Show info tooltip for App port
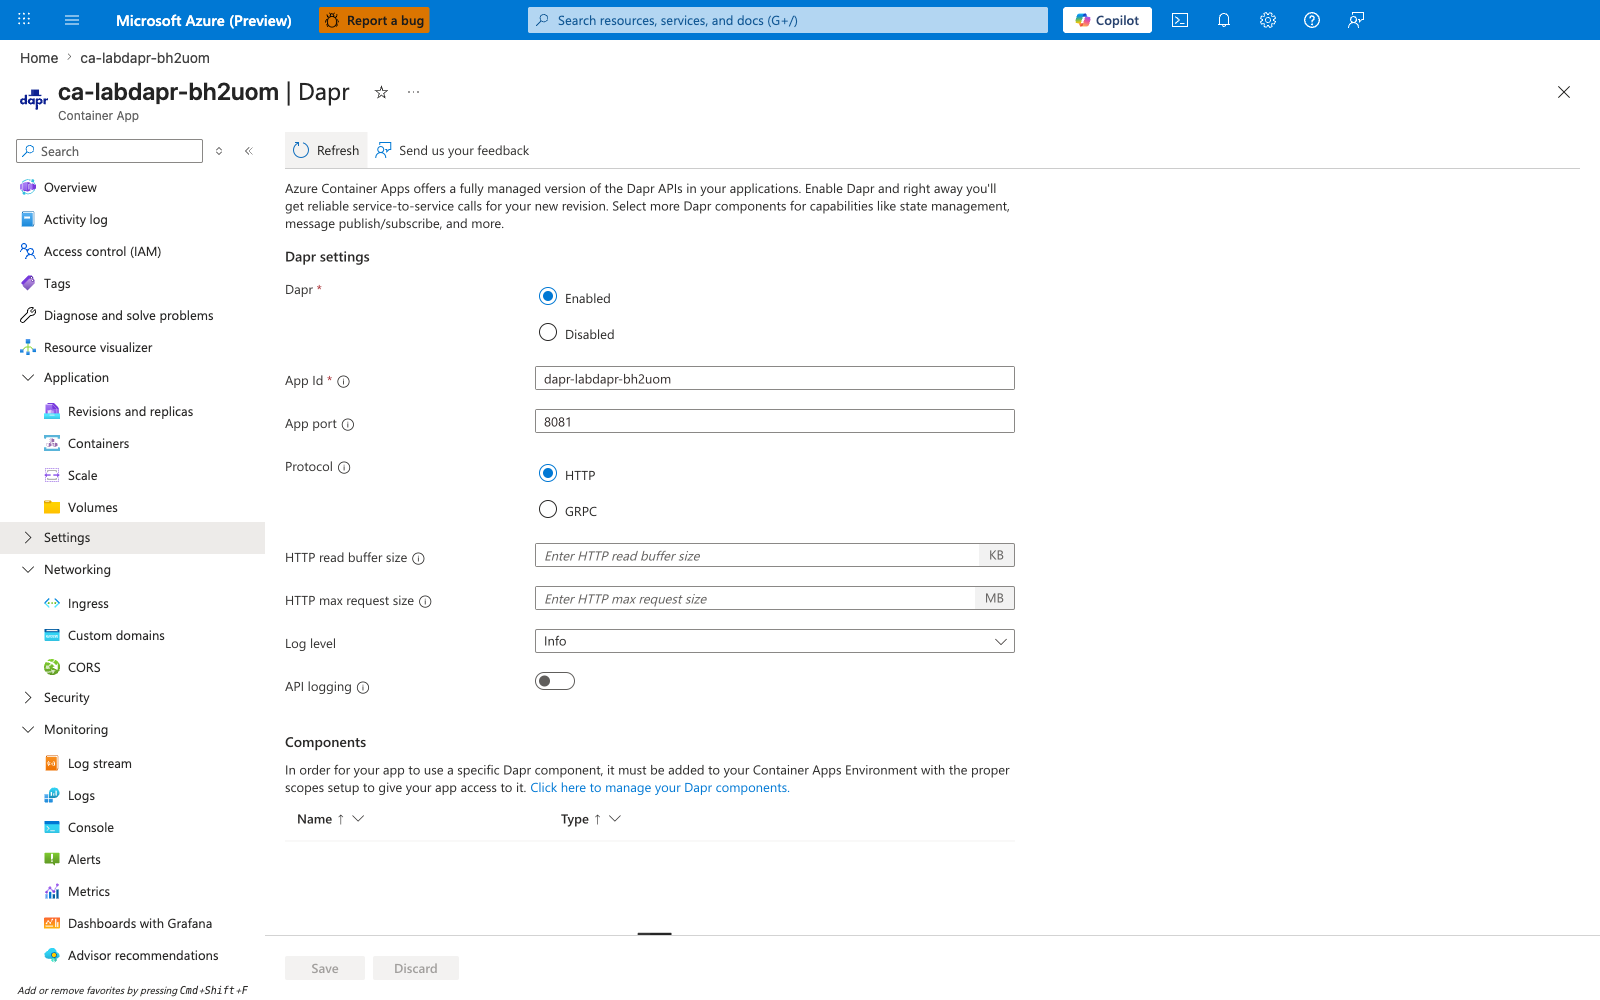Screen dimensions: 1600x1000 click(x=348, y=424)
